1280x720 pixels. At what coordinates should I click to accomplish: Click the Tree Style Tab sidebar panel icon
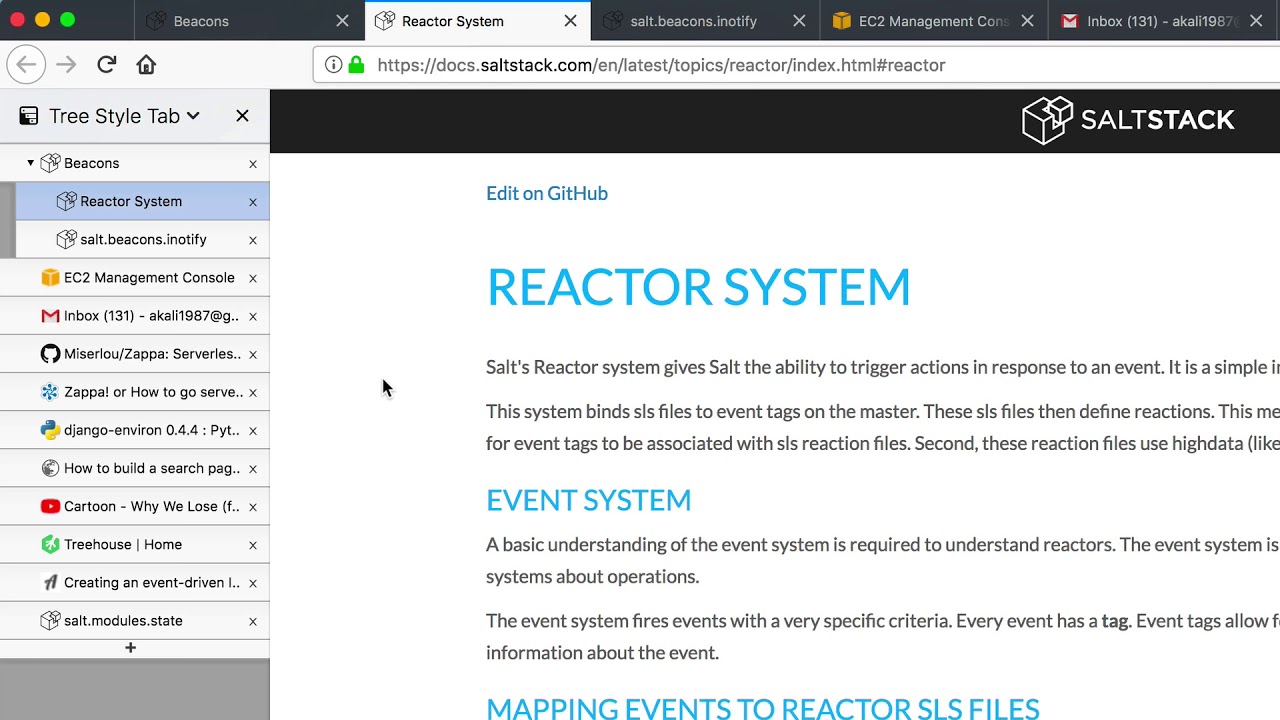tap(29, 116)
